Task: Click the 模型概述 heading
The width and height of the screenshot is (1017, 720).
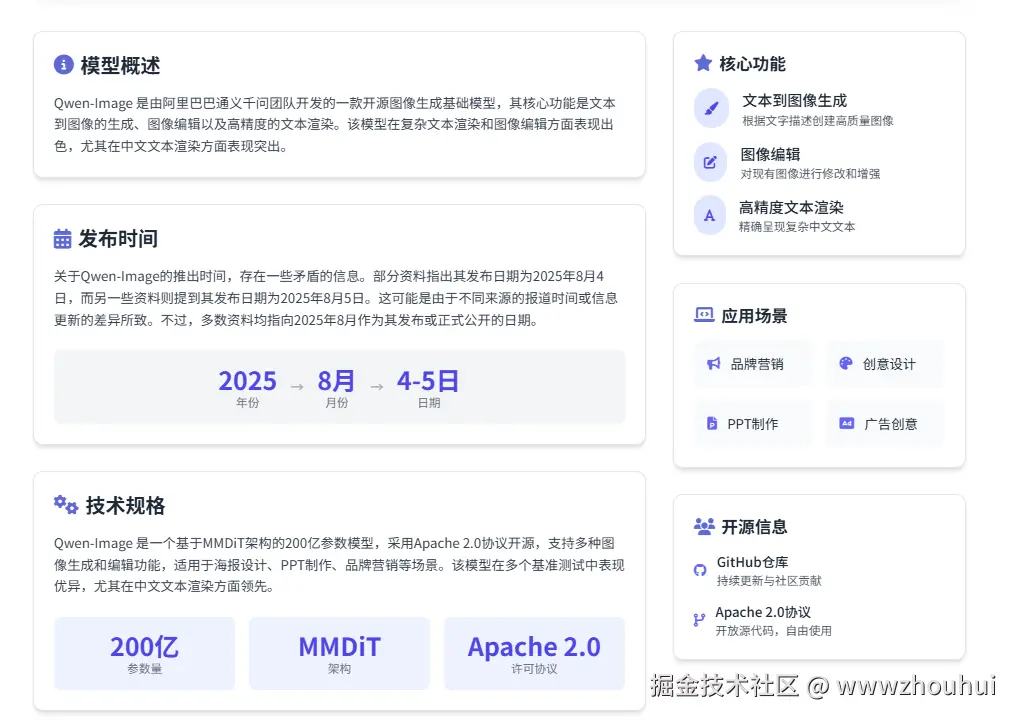Action: tap(121, 66)
